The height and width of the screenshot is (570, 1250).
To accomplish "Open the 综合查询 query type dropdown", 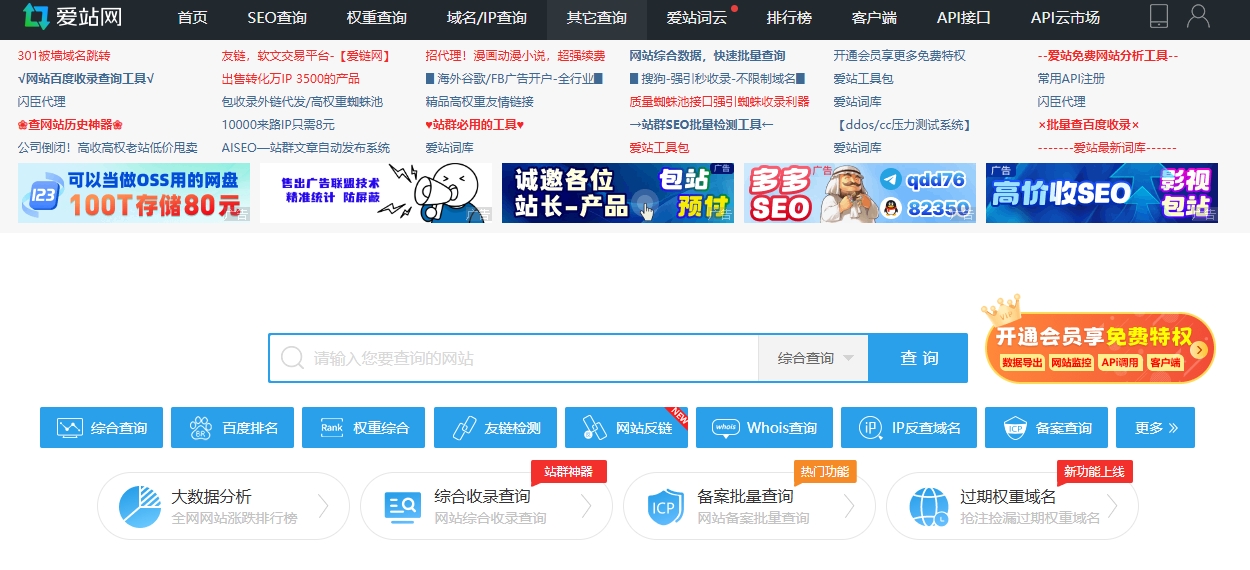I will (813, 358).
